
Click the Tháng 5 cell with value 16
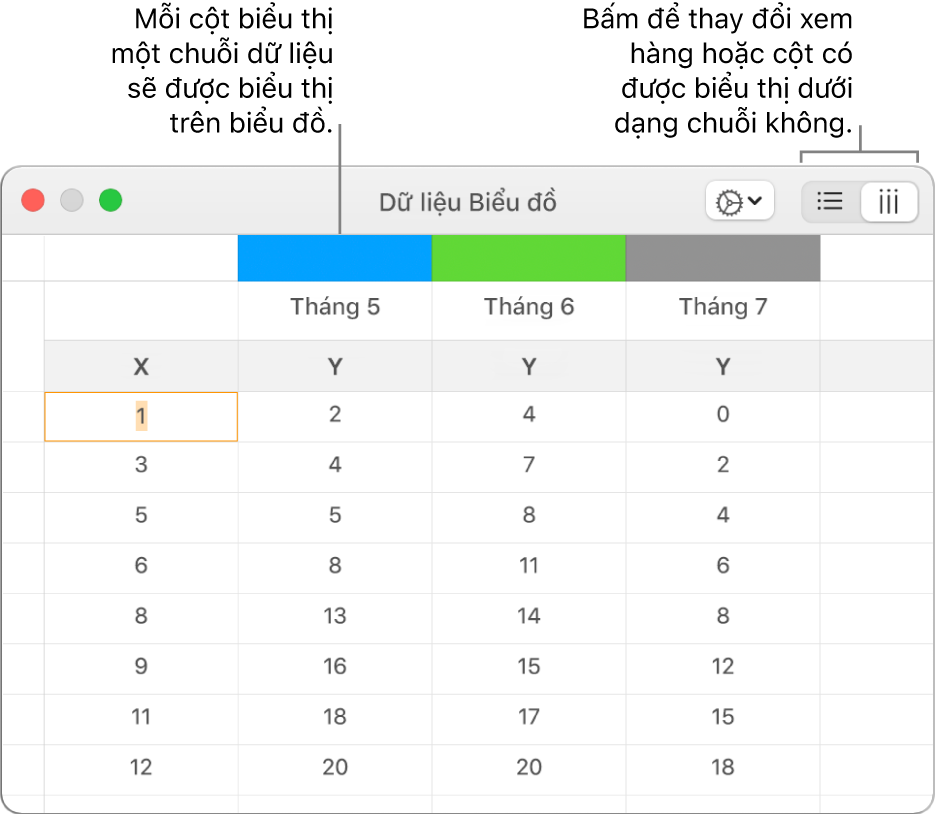pyautogui.click(x=335, y=667)
